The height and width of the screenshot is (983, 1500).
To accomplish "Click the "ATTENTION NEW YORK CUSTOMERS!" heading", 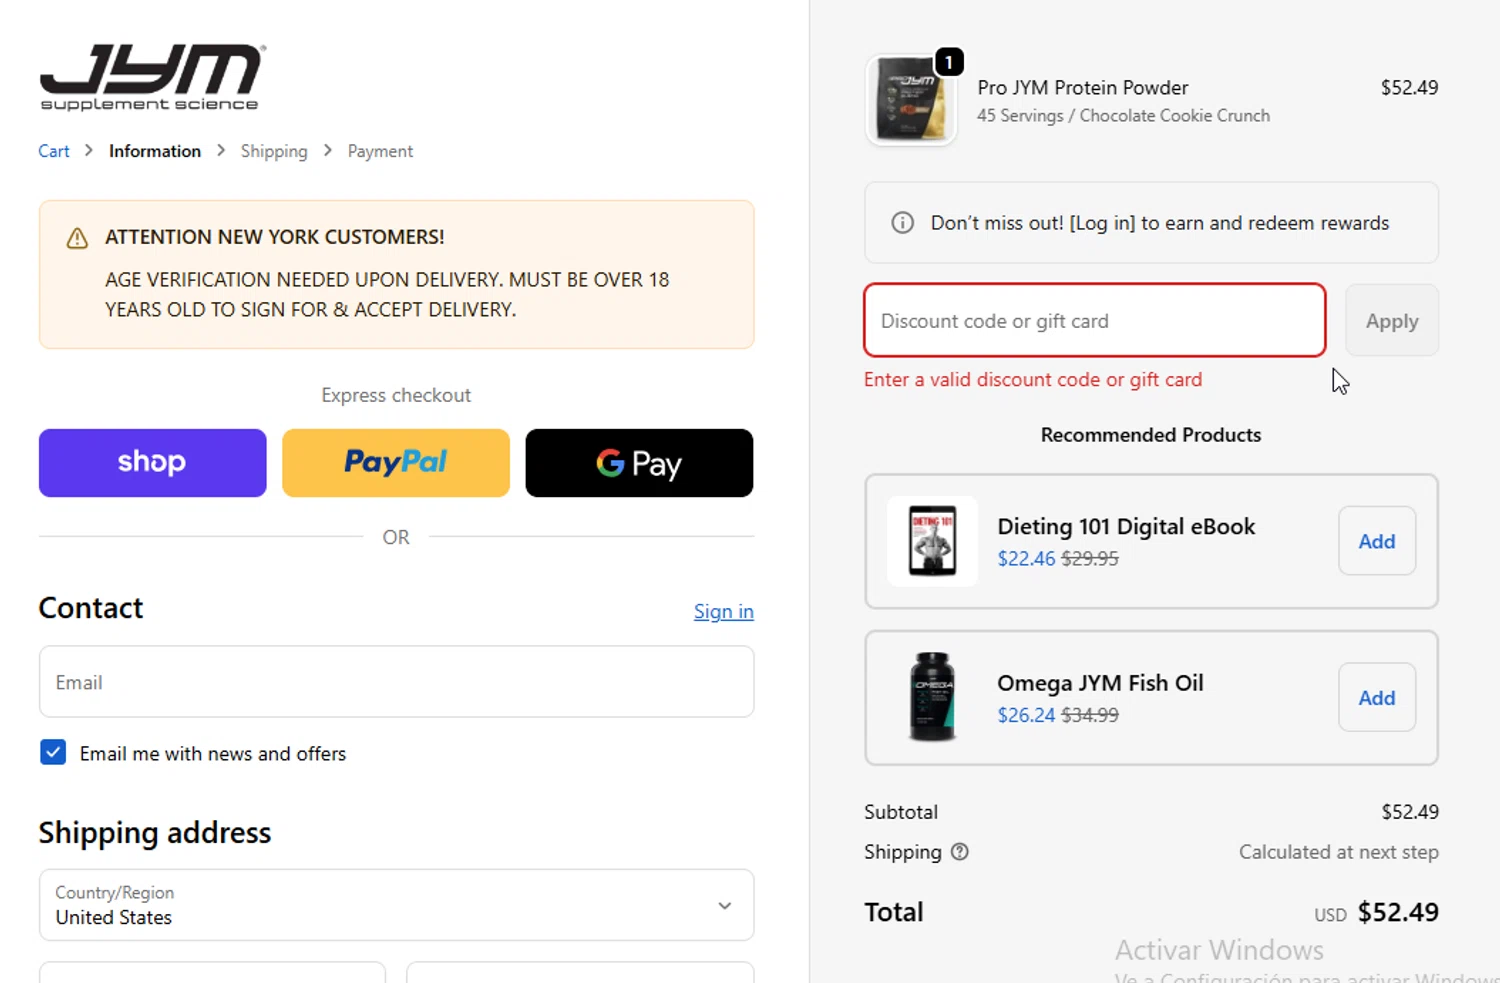I will pyautogui.click(x=275, y=237).
